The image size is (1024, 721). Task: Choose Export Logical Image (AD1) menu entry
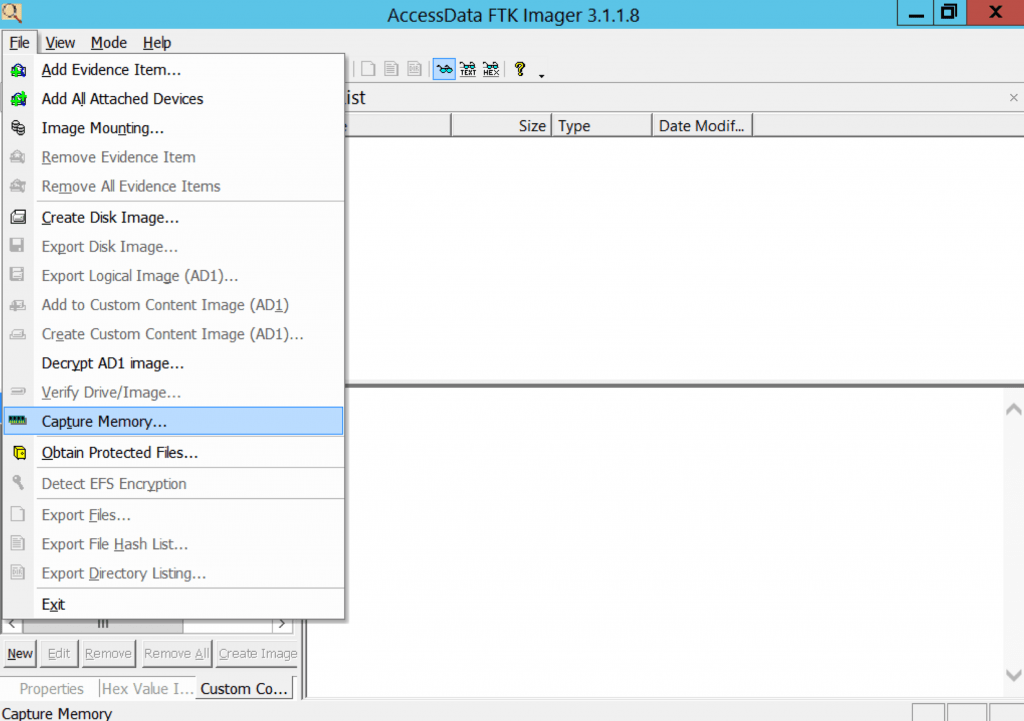pos(173,276)
